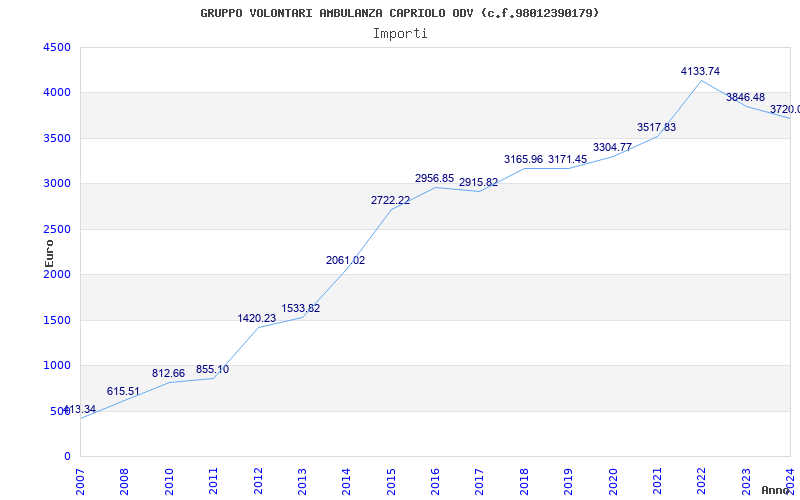This screenshot has height=500, width=800.
Task: Select the 2915.82 data label
Action: pyautogui.click(x=479, y=182)
